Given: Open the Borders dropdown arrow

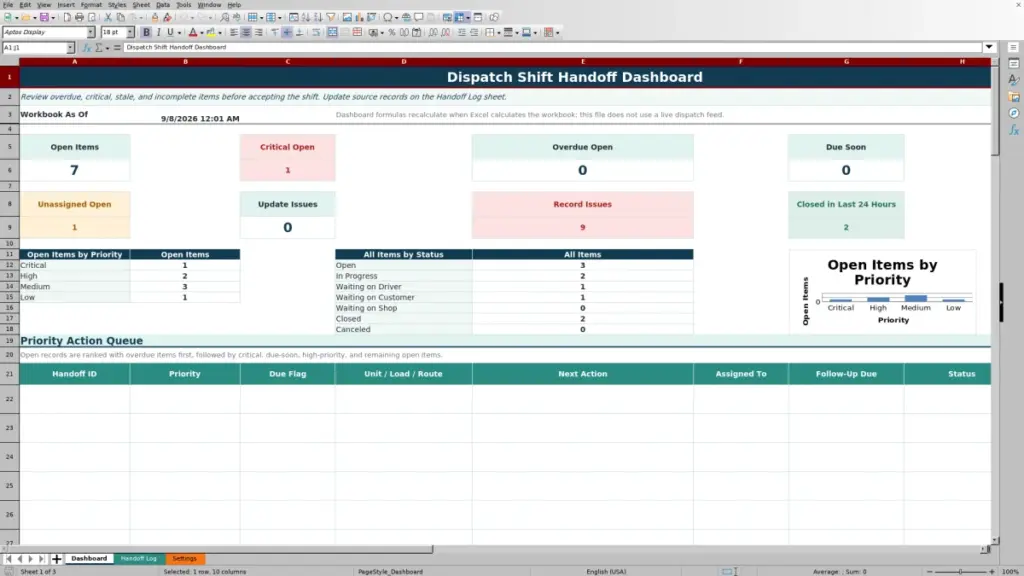Looking at the screenshot, I should tap(499, 33).
